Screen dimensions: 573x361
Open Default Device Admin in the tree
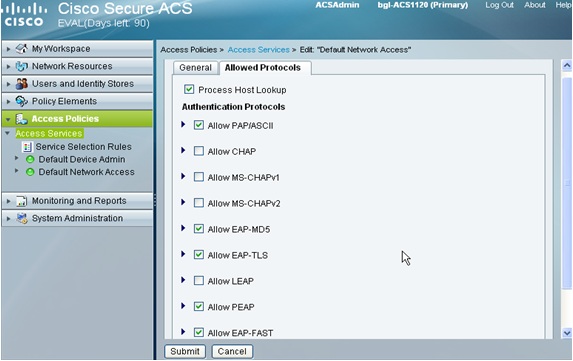point(82,159)
